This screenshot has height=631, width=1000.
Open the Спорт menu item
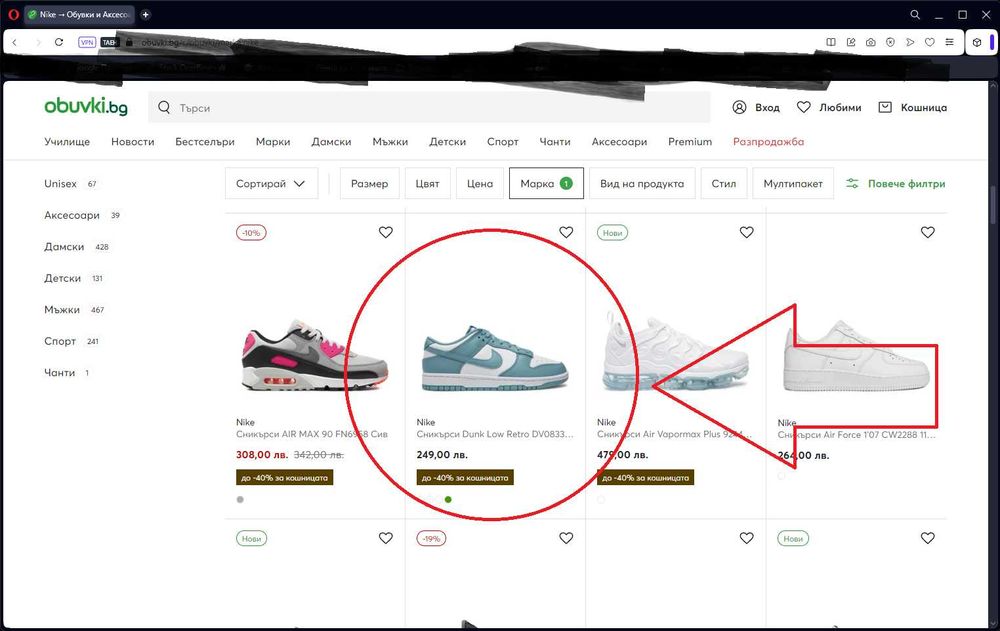click(x=503, y=142)
